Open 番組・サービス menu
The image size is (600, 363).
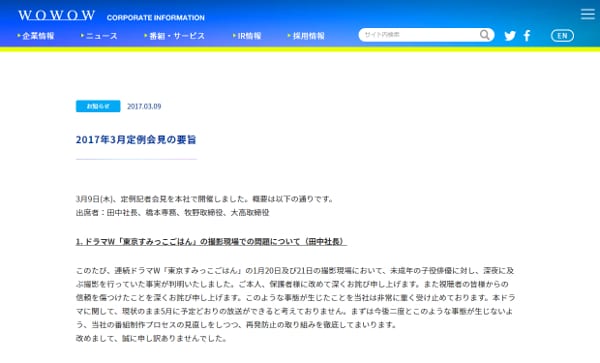click(175, 36)
